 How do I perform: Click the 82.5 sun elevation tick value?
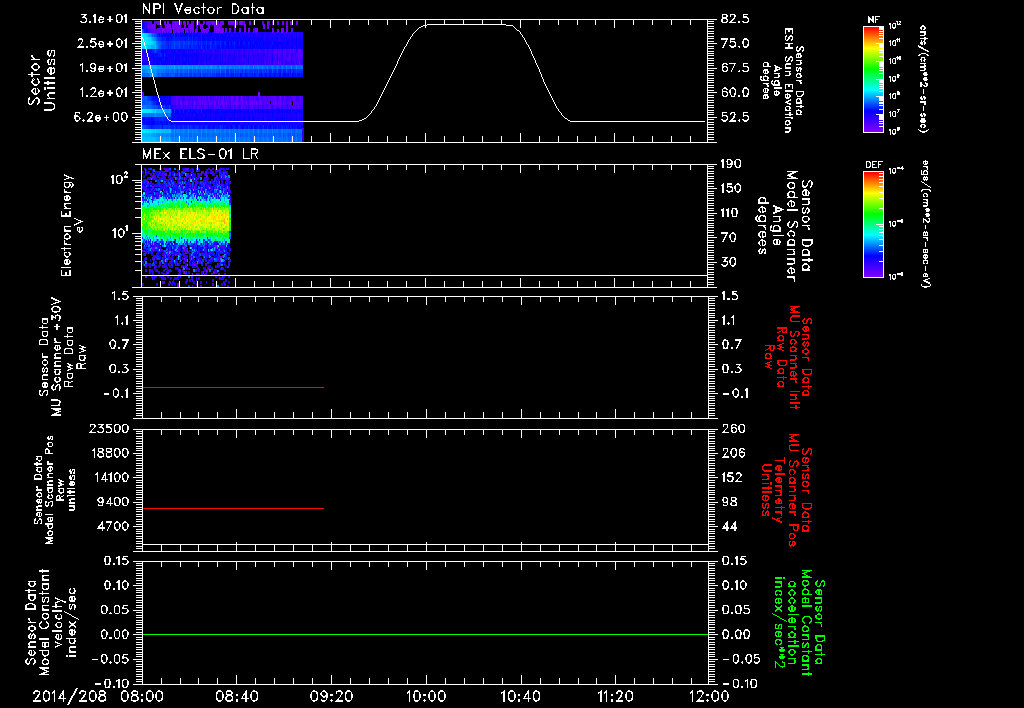pyautogui.click(x=736, y=19)
